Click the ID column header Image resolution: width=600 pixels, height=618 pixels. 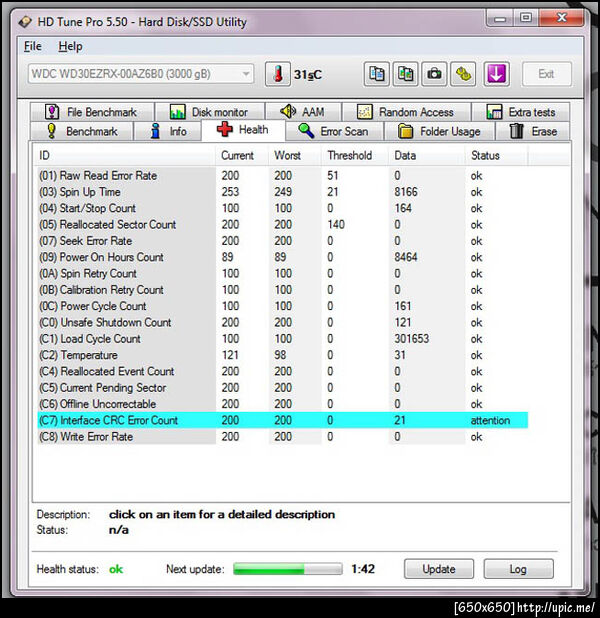click(x=124, y=156)
